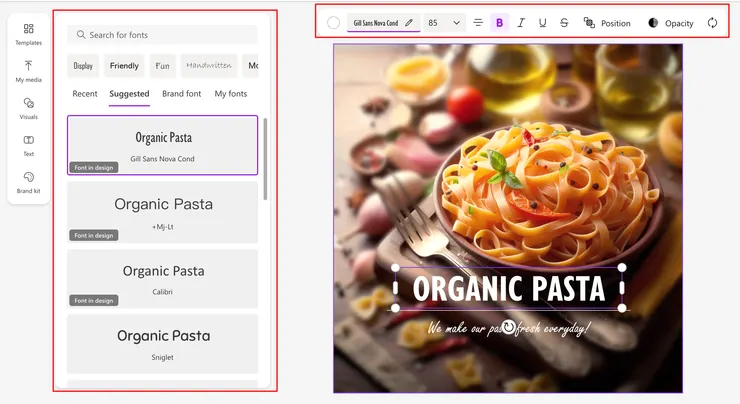Open the Visuals sidebar panel
This screenshot has width=740, height=404.
click(x=28, y=108)
